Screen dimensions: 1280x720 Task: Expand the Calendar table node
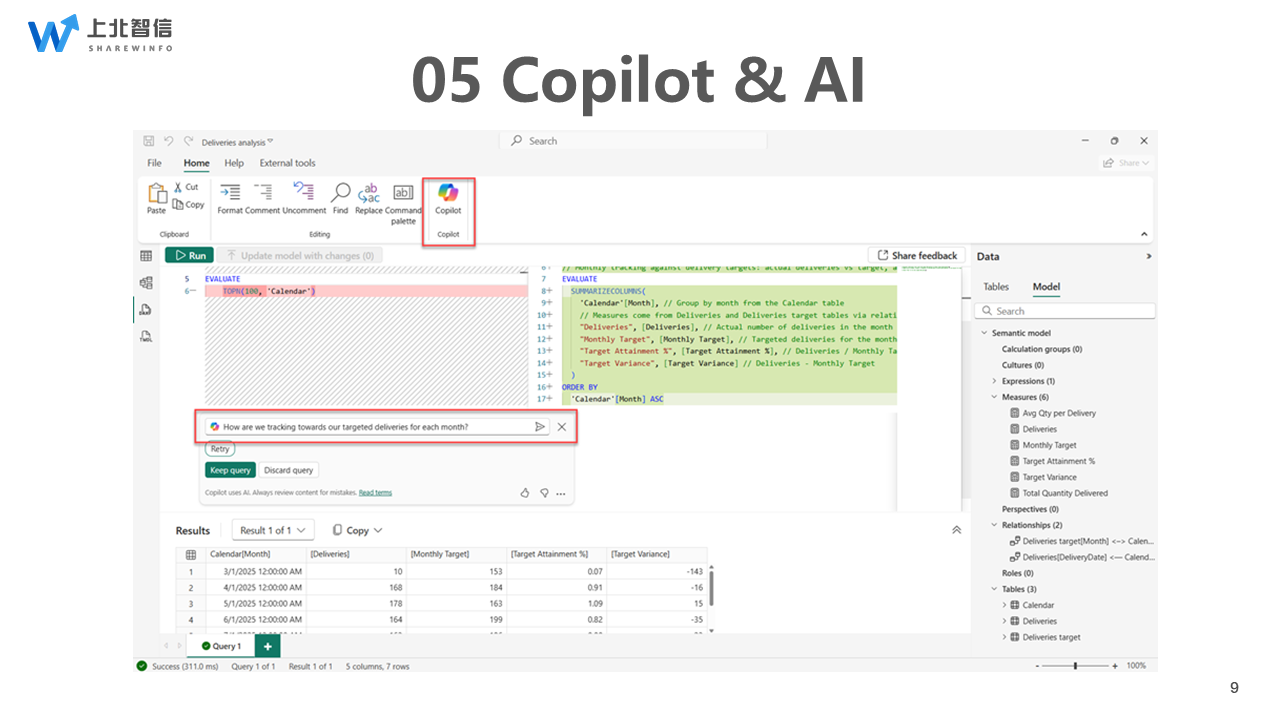tap(1005, 605)
